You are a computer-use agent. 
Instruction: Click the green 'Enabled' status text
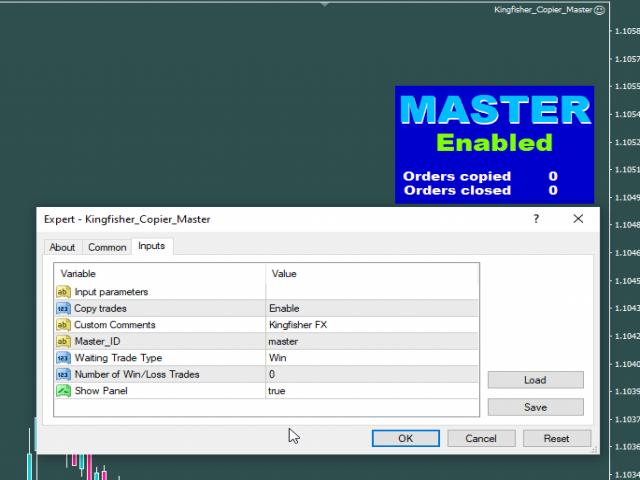[x=494, y=143]
